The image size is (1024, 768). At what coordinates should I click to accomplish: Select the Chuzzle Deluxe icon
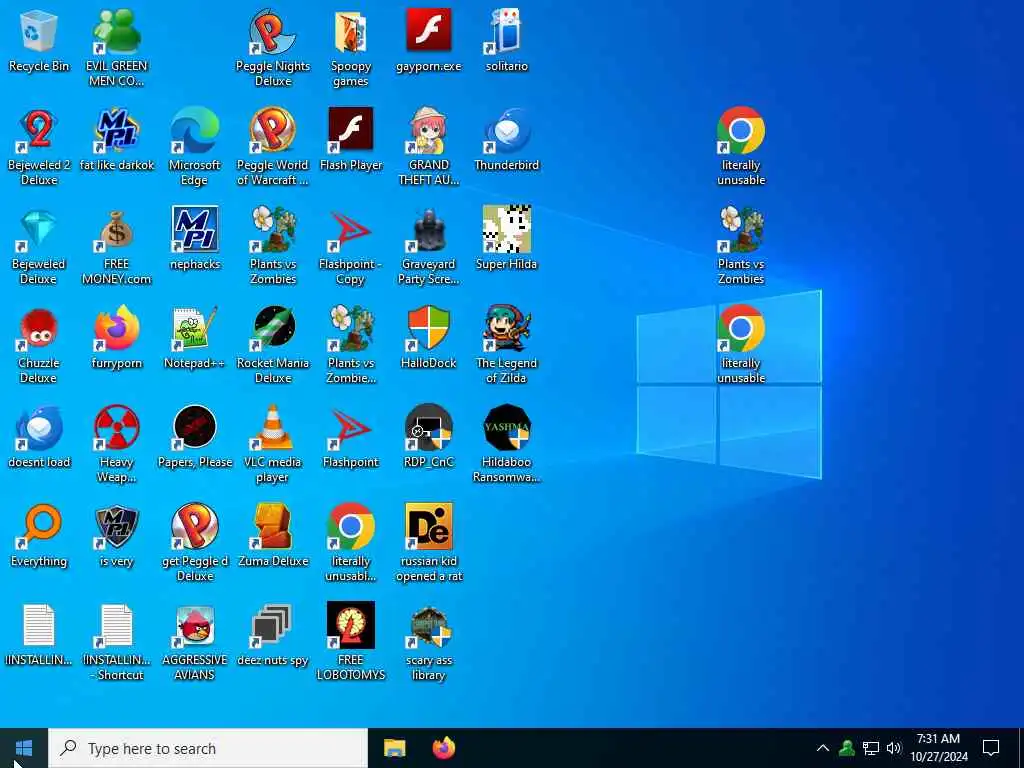(39, 328)
